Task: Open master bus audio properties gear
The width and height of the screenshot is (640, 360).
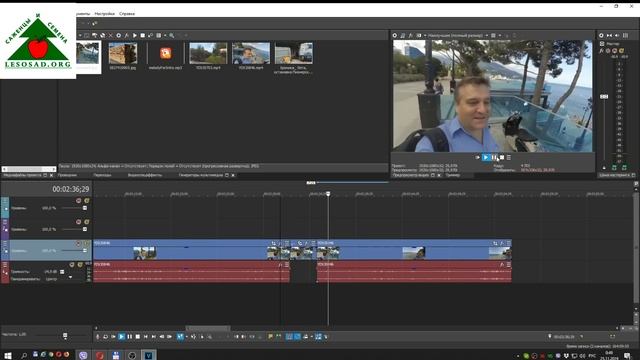Action: pos(601,36)
